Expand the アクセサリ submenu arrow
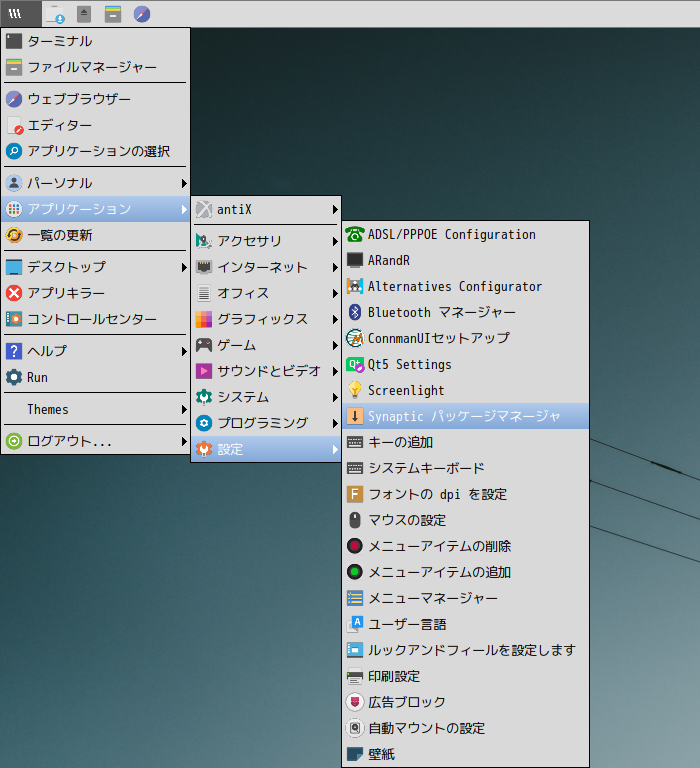 click(335, 241)
